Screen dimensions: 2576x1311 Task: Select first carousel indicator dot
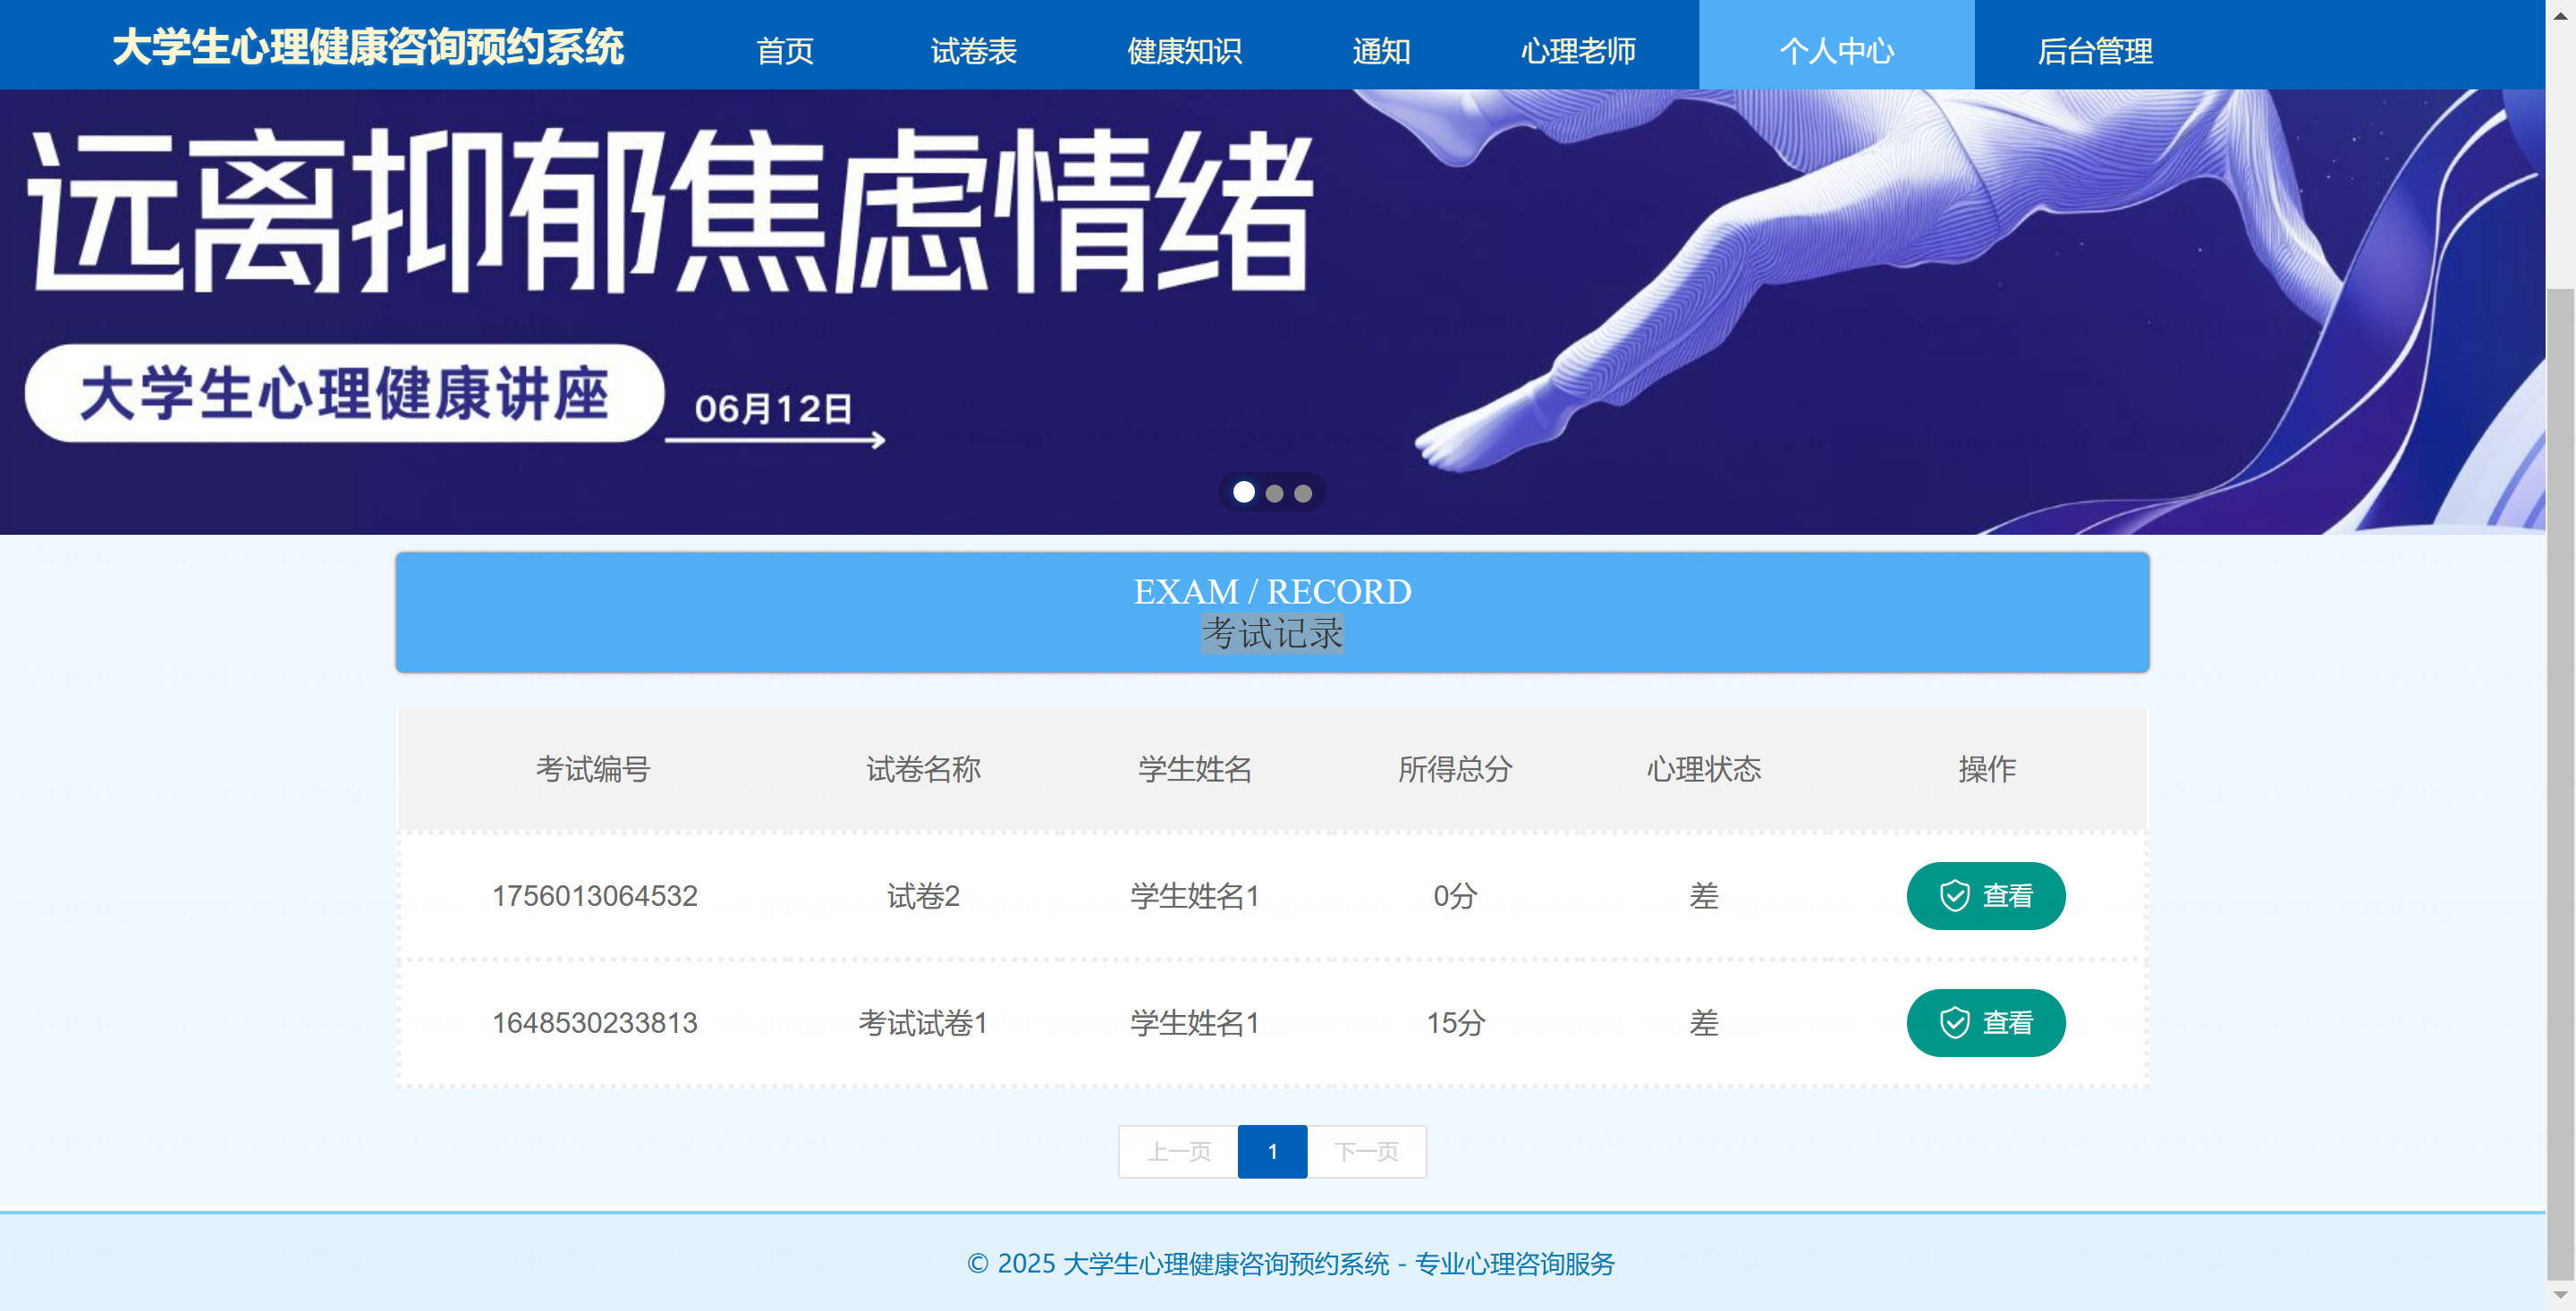(1243, 492)
